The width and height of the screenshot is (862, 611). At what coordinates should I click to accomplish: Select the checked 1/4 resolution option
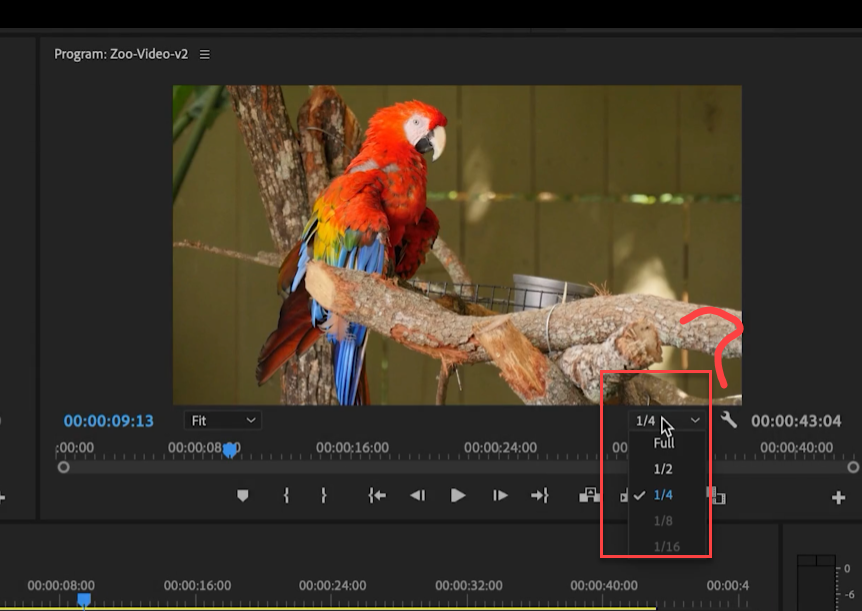tap(663, 494)
